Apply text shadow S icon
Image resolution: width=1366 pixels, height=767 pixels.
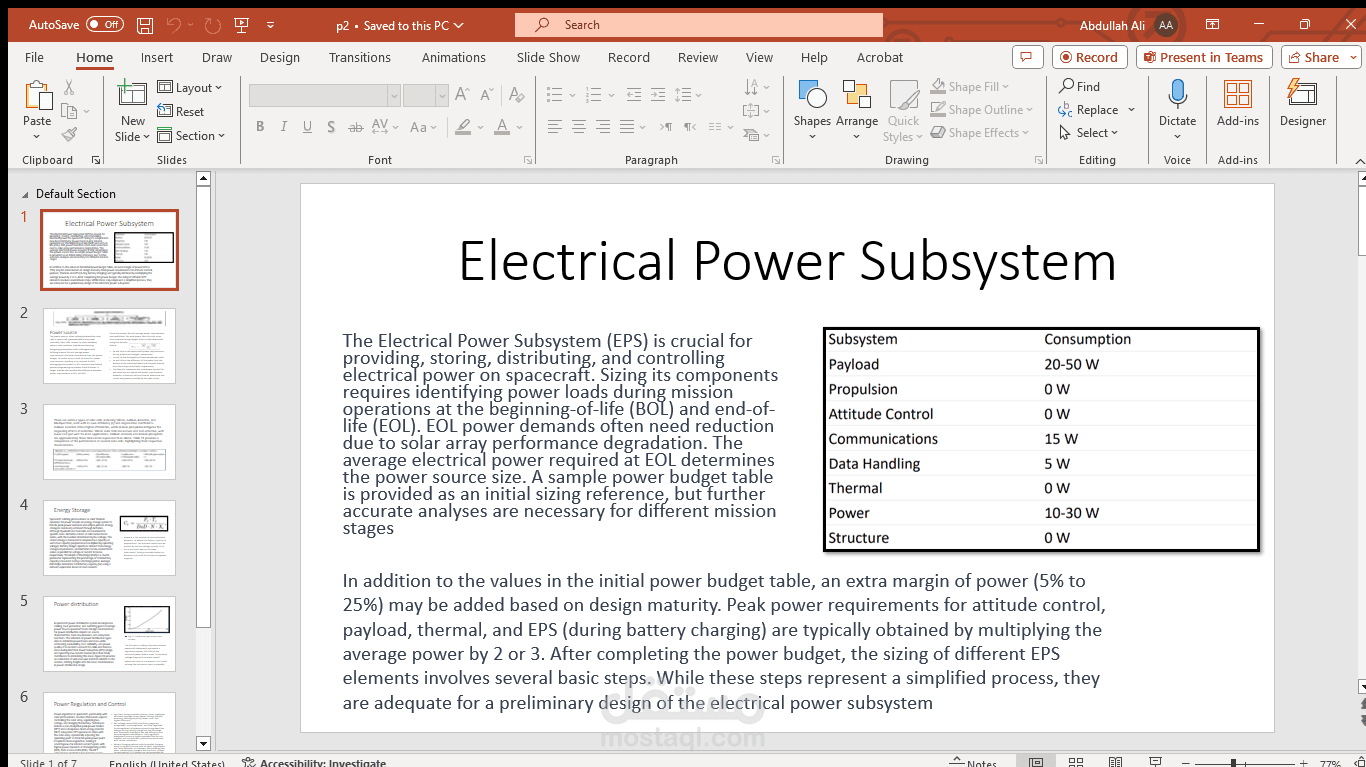tap(331, 127)
